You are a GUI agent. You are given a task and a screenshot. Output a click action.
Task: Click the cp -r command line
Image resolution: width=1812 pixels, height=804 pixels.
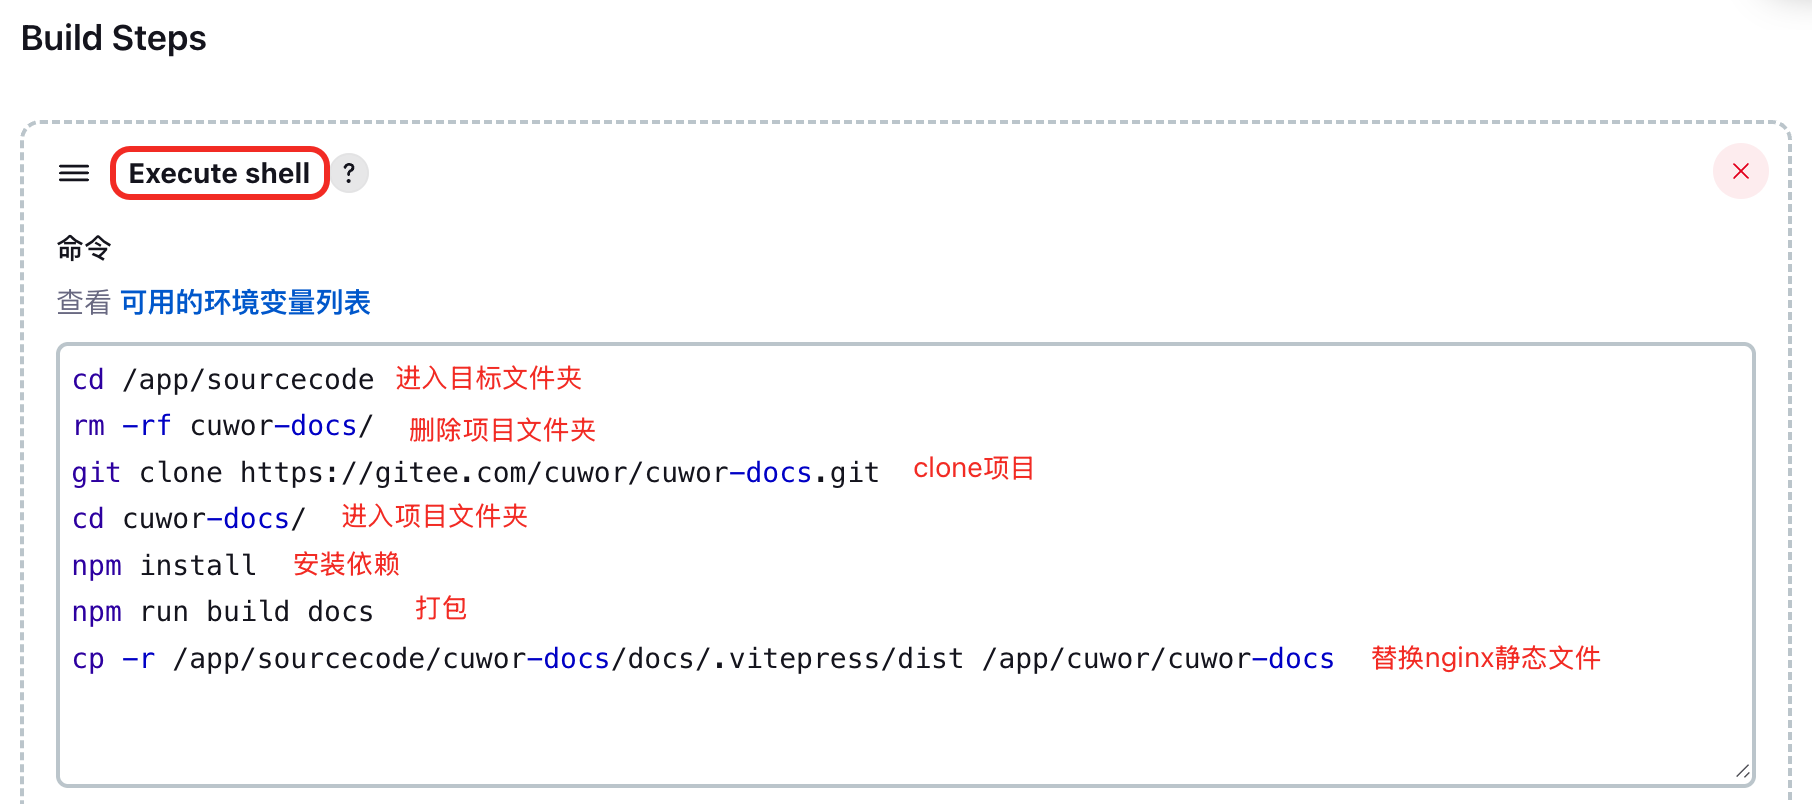click(703, 658)
